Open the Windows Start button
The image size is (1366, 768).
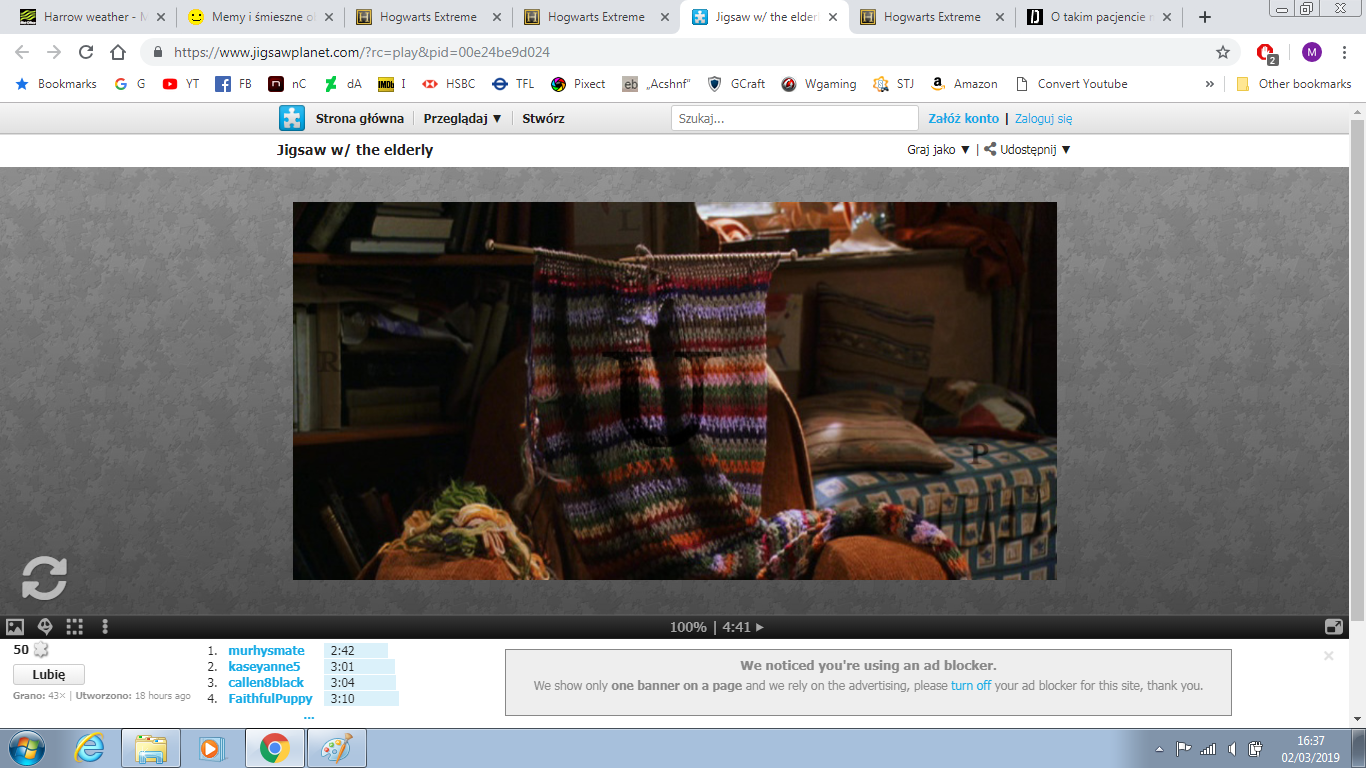coord(27,748)
